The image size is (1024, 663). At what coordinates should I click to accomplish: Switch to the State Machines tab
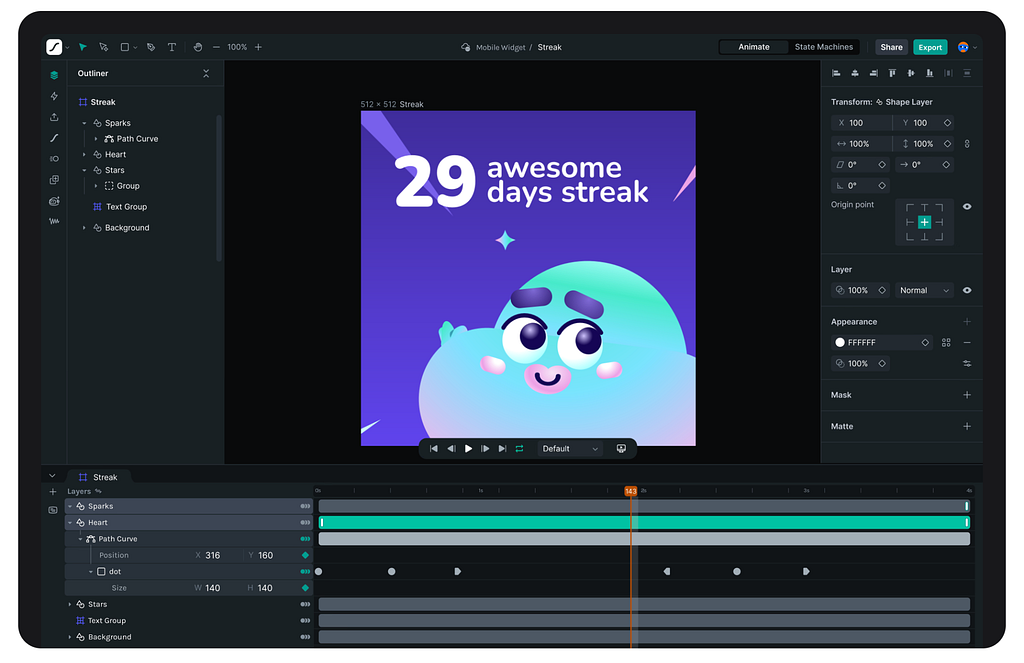pos(823,47)
